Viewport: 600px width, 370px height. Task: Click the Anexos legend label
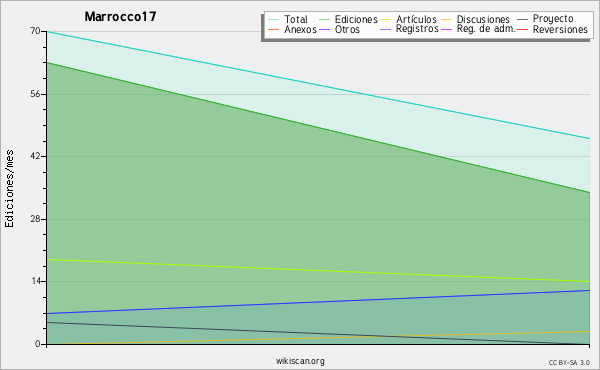tap(300, 29)
